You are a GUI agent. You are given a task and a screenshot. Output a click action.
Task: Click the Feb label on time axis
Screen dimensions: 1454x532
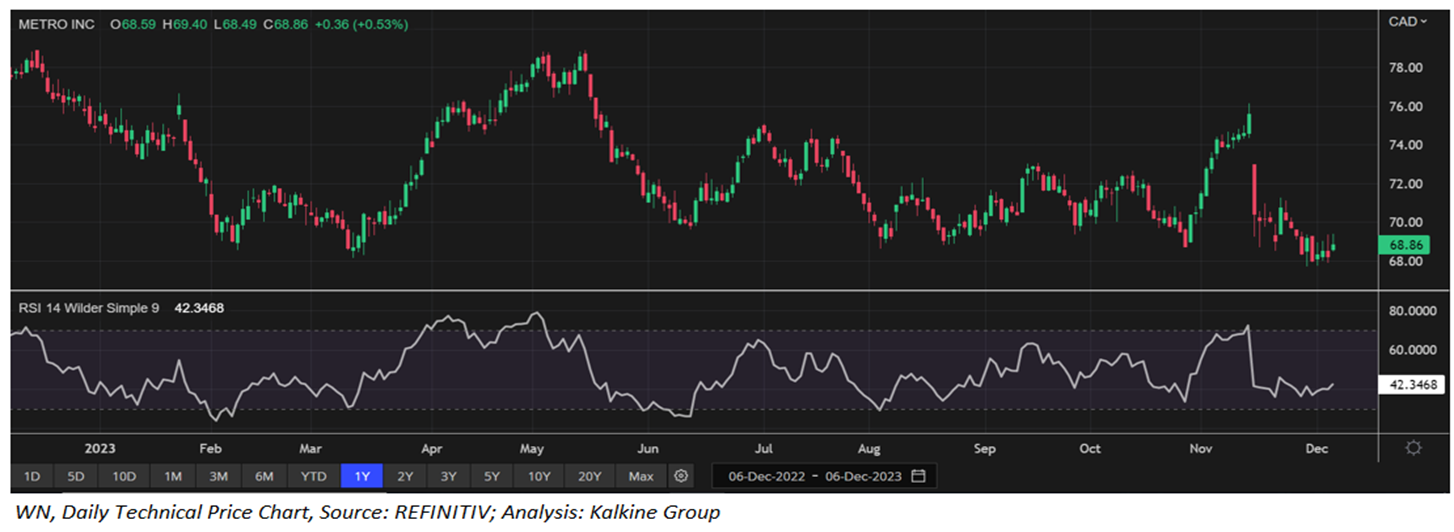coord(210,448)
